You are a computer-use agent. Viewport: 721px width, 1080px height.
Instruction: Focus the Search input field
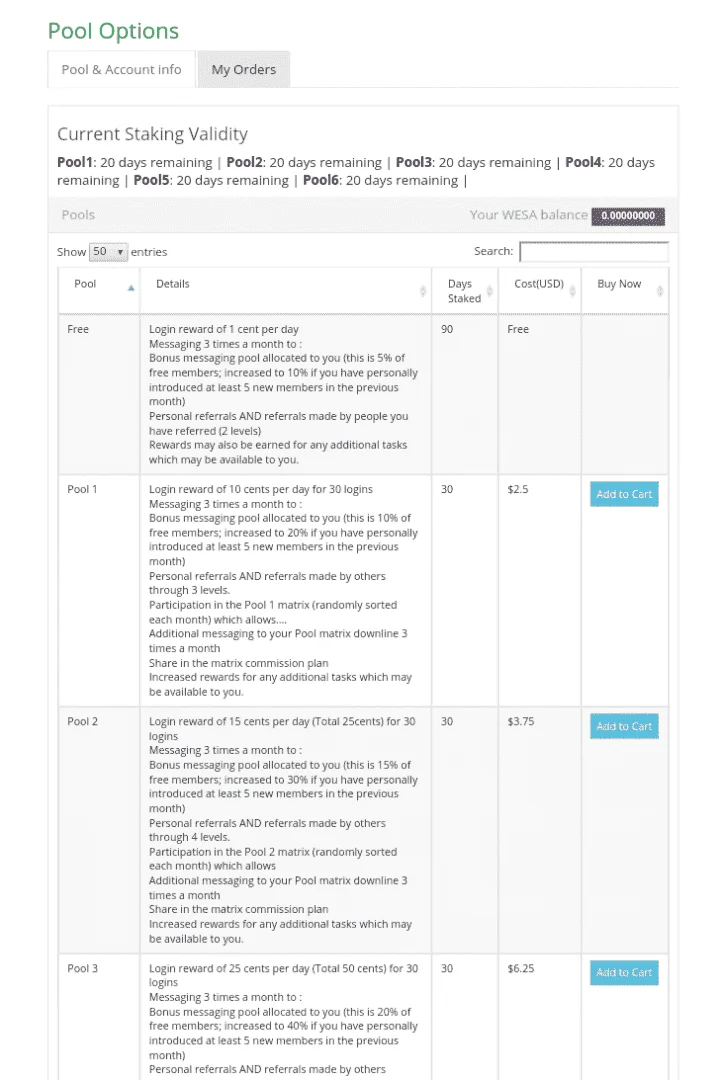pyautogui.click(x=594, y=251)
